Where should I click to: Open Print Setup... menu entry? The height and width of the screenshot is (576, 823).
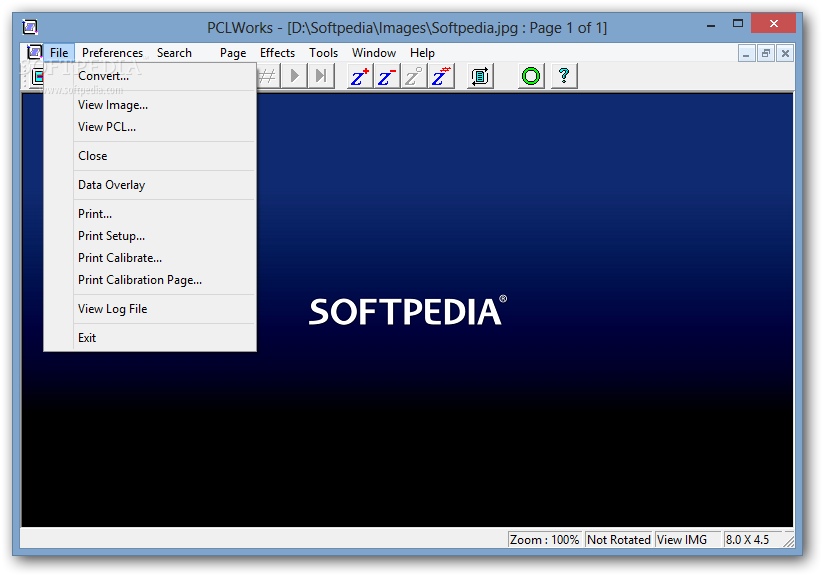coord(150,236)
